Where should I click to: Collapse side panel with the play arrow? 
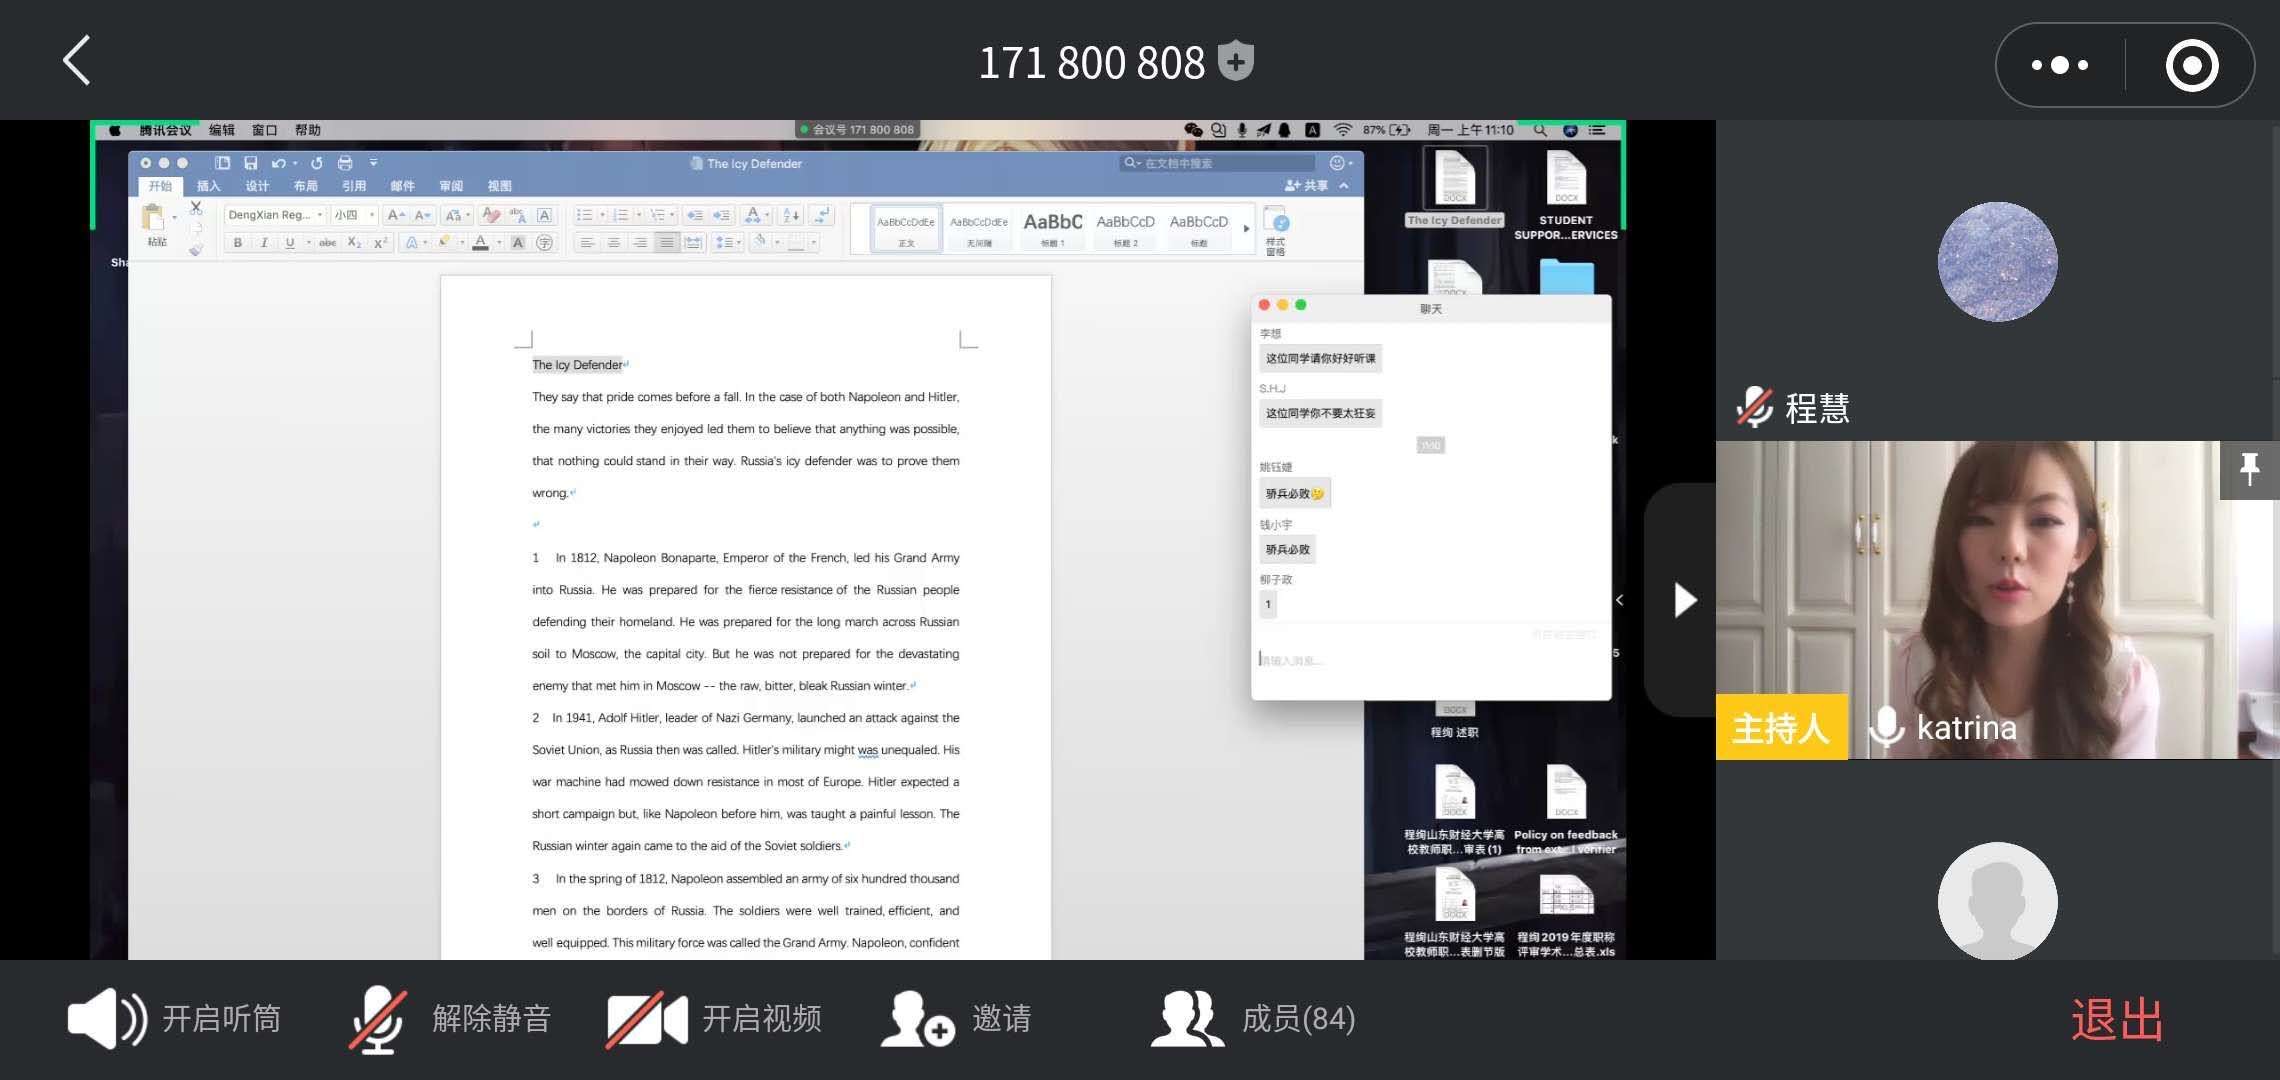pyautogui.click(x=1685, y=600)
